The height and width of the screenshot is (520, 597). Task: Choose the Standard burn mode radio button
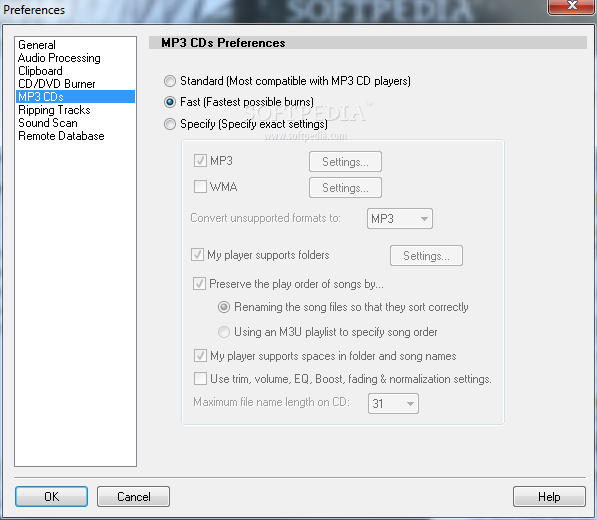pyautogui.click(x=170, y=81)
